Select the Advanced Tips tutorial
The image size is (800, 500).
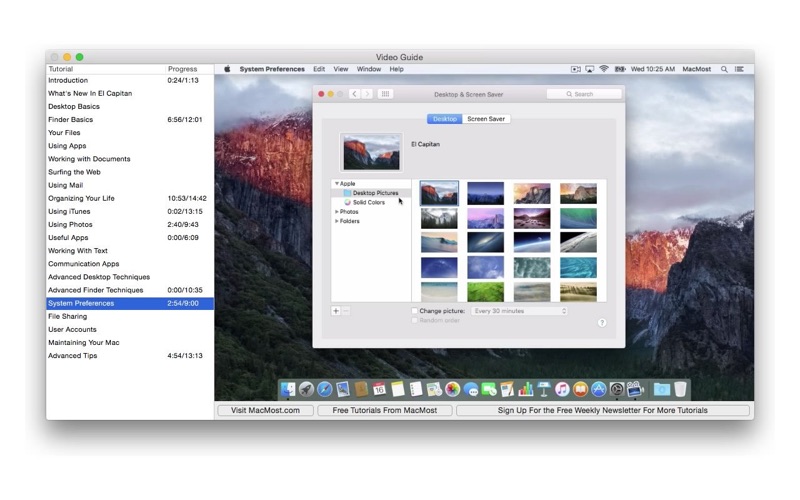pyautogui.click(x=130, y=356)
